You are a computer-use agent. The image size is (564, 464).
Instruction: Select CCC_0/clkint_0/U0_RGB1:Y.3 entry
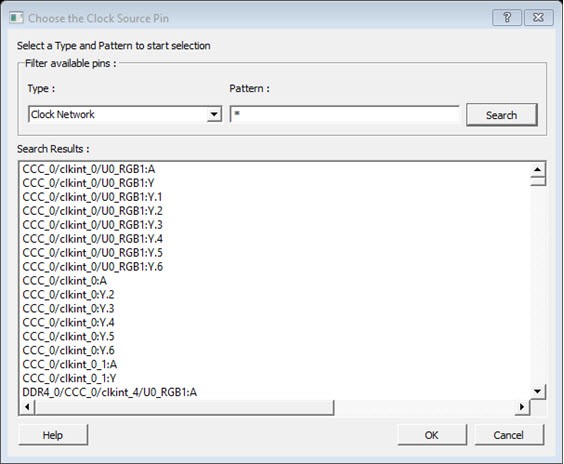92,225
